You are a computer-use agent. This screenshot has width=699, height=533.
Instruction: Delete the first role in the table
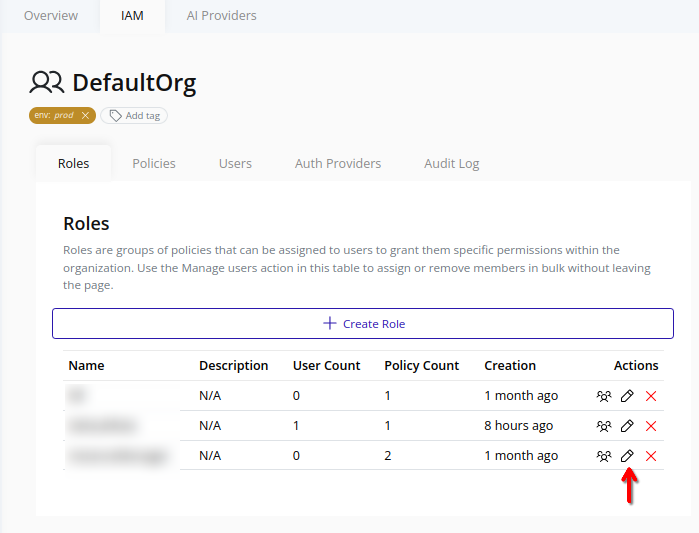tap(651, 396)
